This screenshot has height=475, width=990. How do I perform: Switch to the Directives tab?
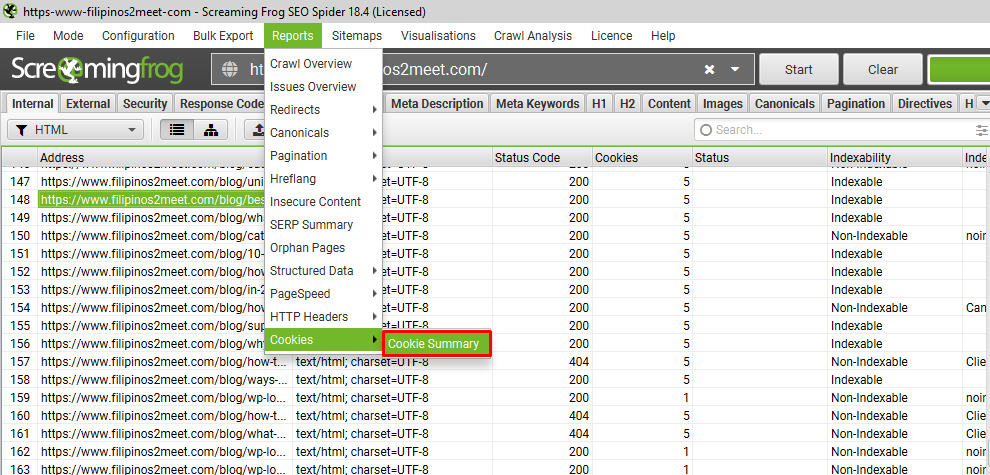925,104
